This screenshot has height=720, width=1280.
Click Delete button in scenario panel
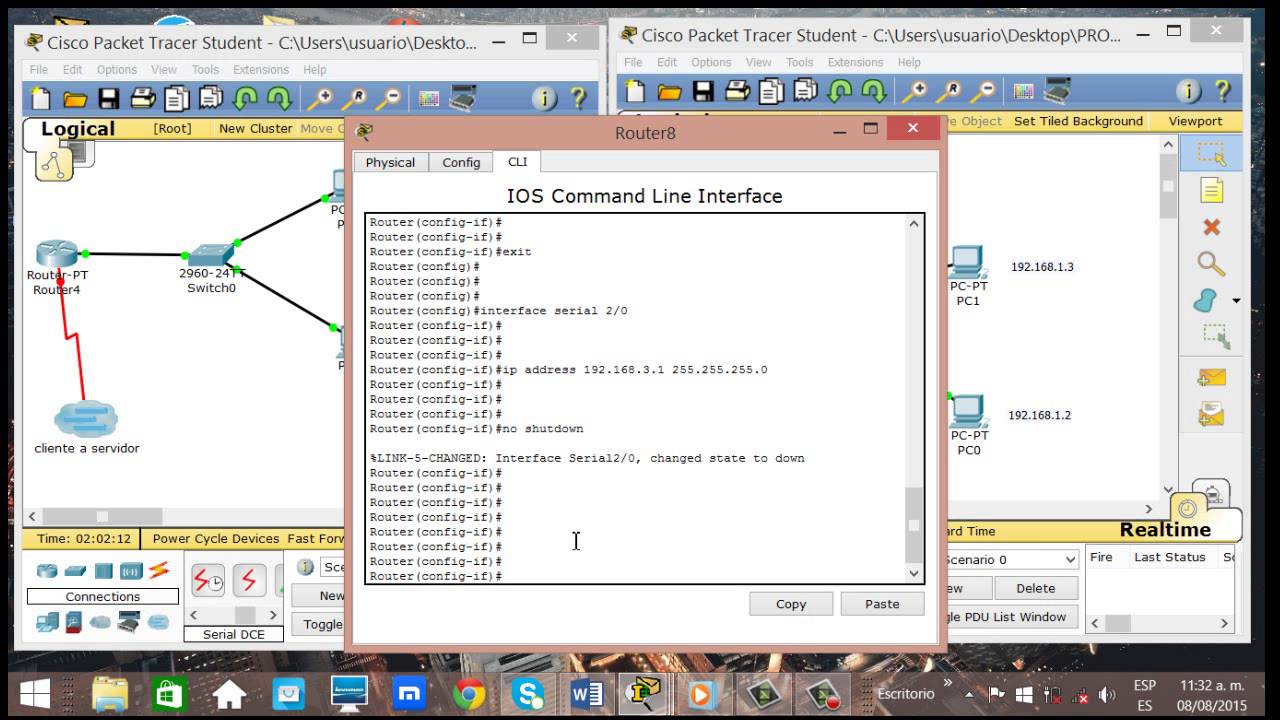(1035, 588)
